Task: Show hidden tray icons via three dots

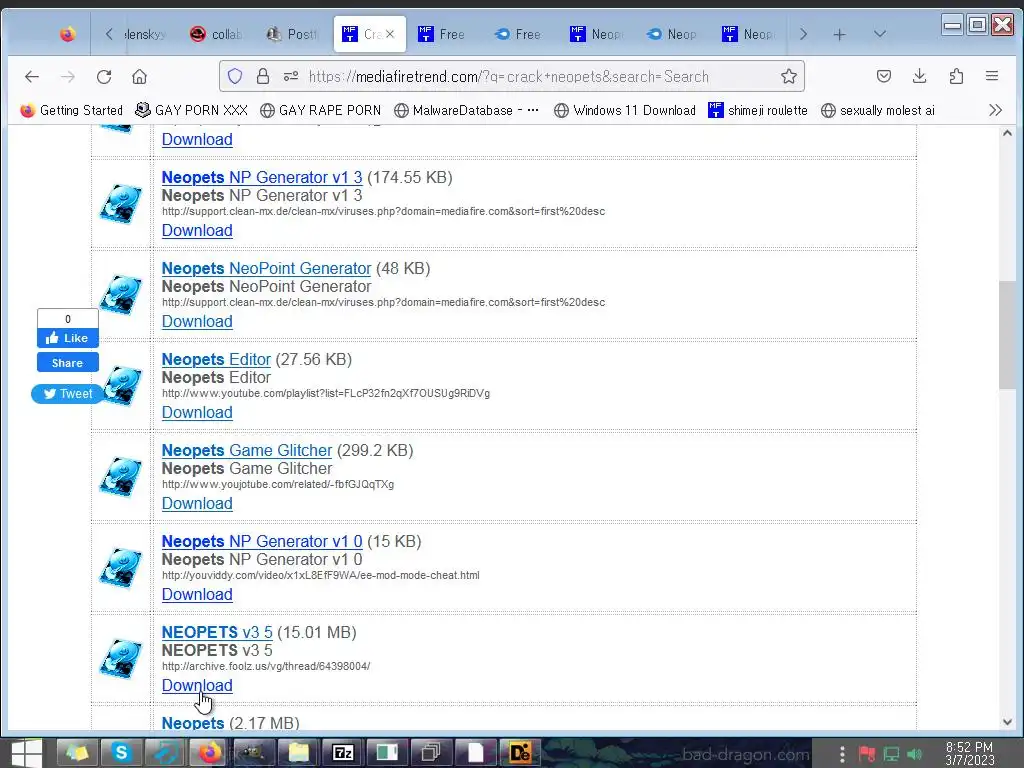Action: coord(842,754)
